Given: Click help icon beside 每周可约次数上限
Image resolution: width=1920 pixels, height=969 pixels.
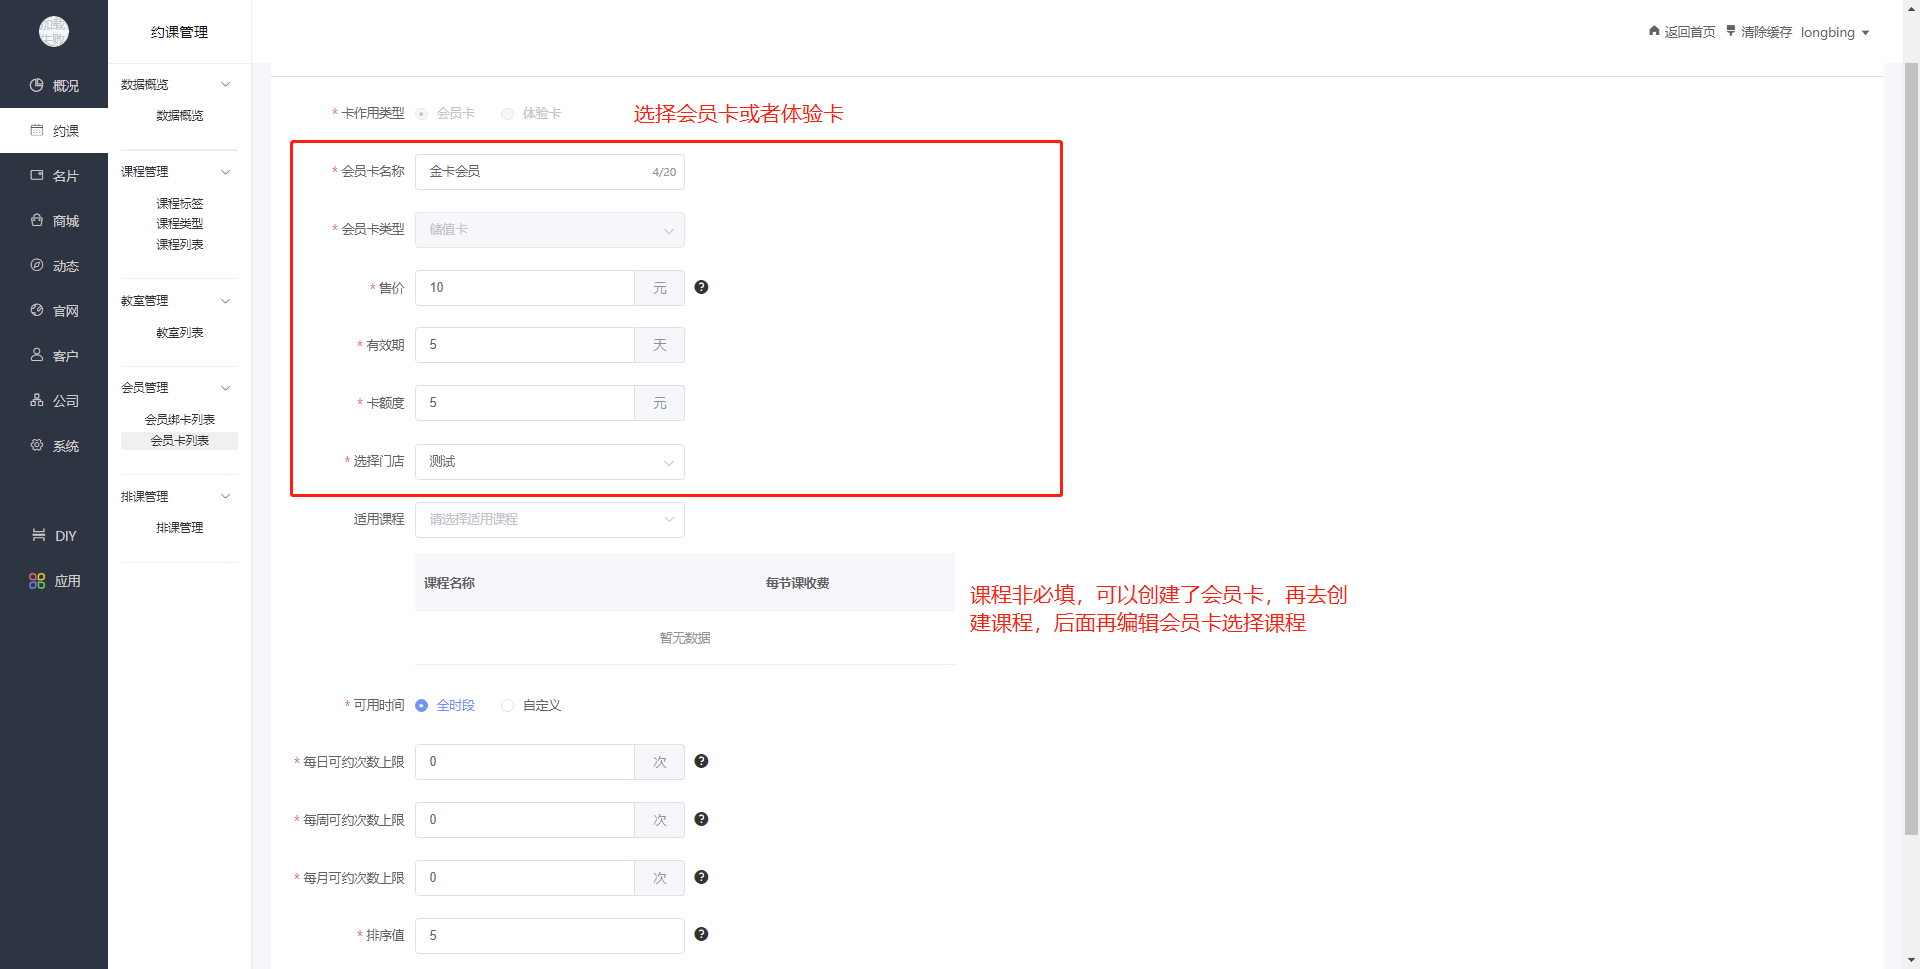Looking at the screenshot, I should [701, 819].
